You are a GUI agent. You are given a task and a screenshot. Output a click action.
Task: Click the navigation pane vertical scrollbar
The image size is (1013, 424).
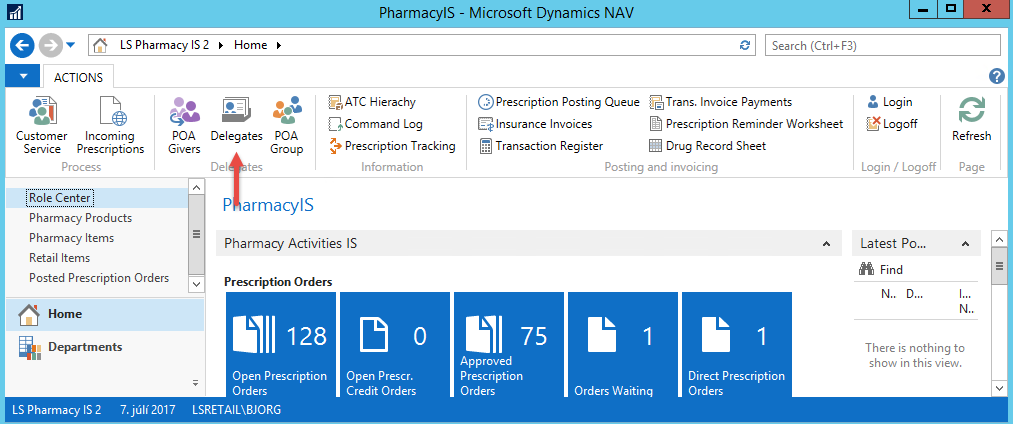196,233
